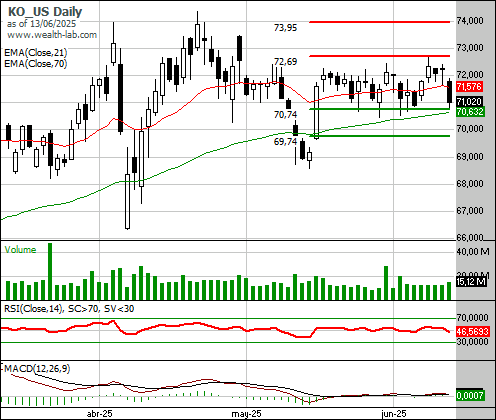Click the 'as of 13/06/2025' date label
The width and height of the screenshot is (496, 420).
(x=41, y=24)
